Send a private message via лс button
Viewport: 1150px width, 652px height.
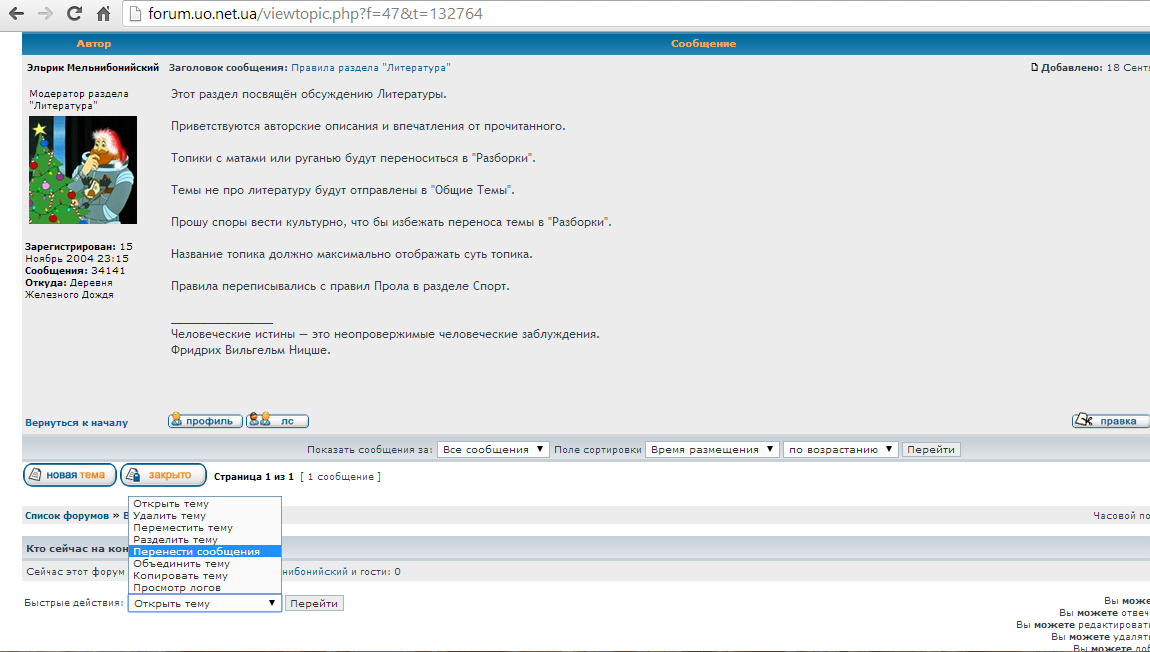277,421
